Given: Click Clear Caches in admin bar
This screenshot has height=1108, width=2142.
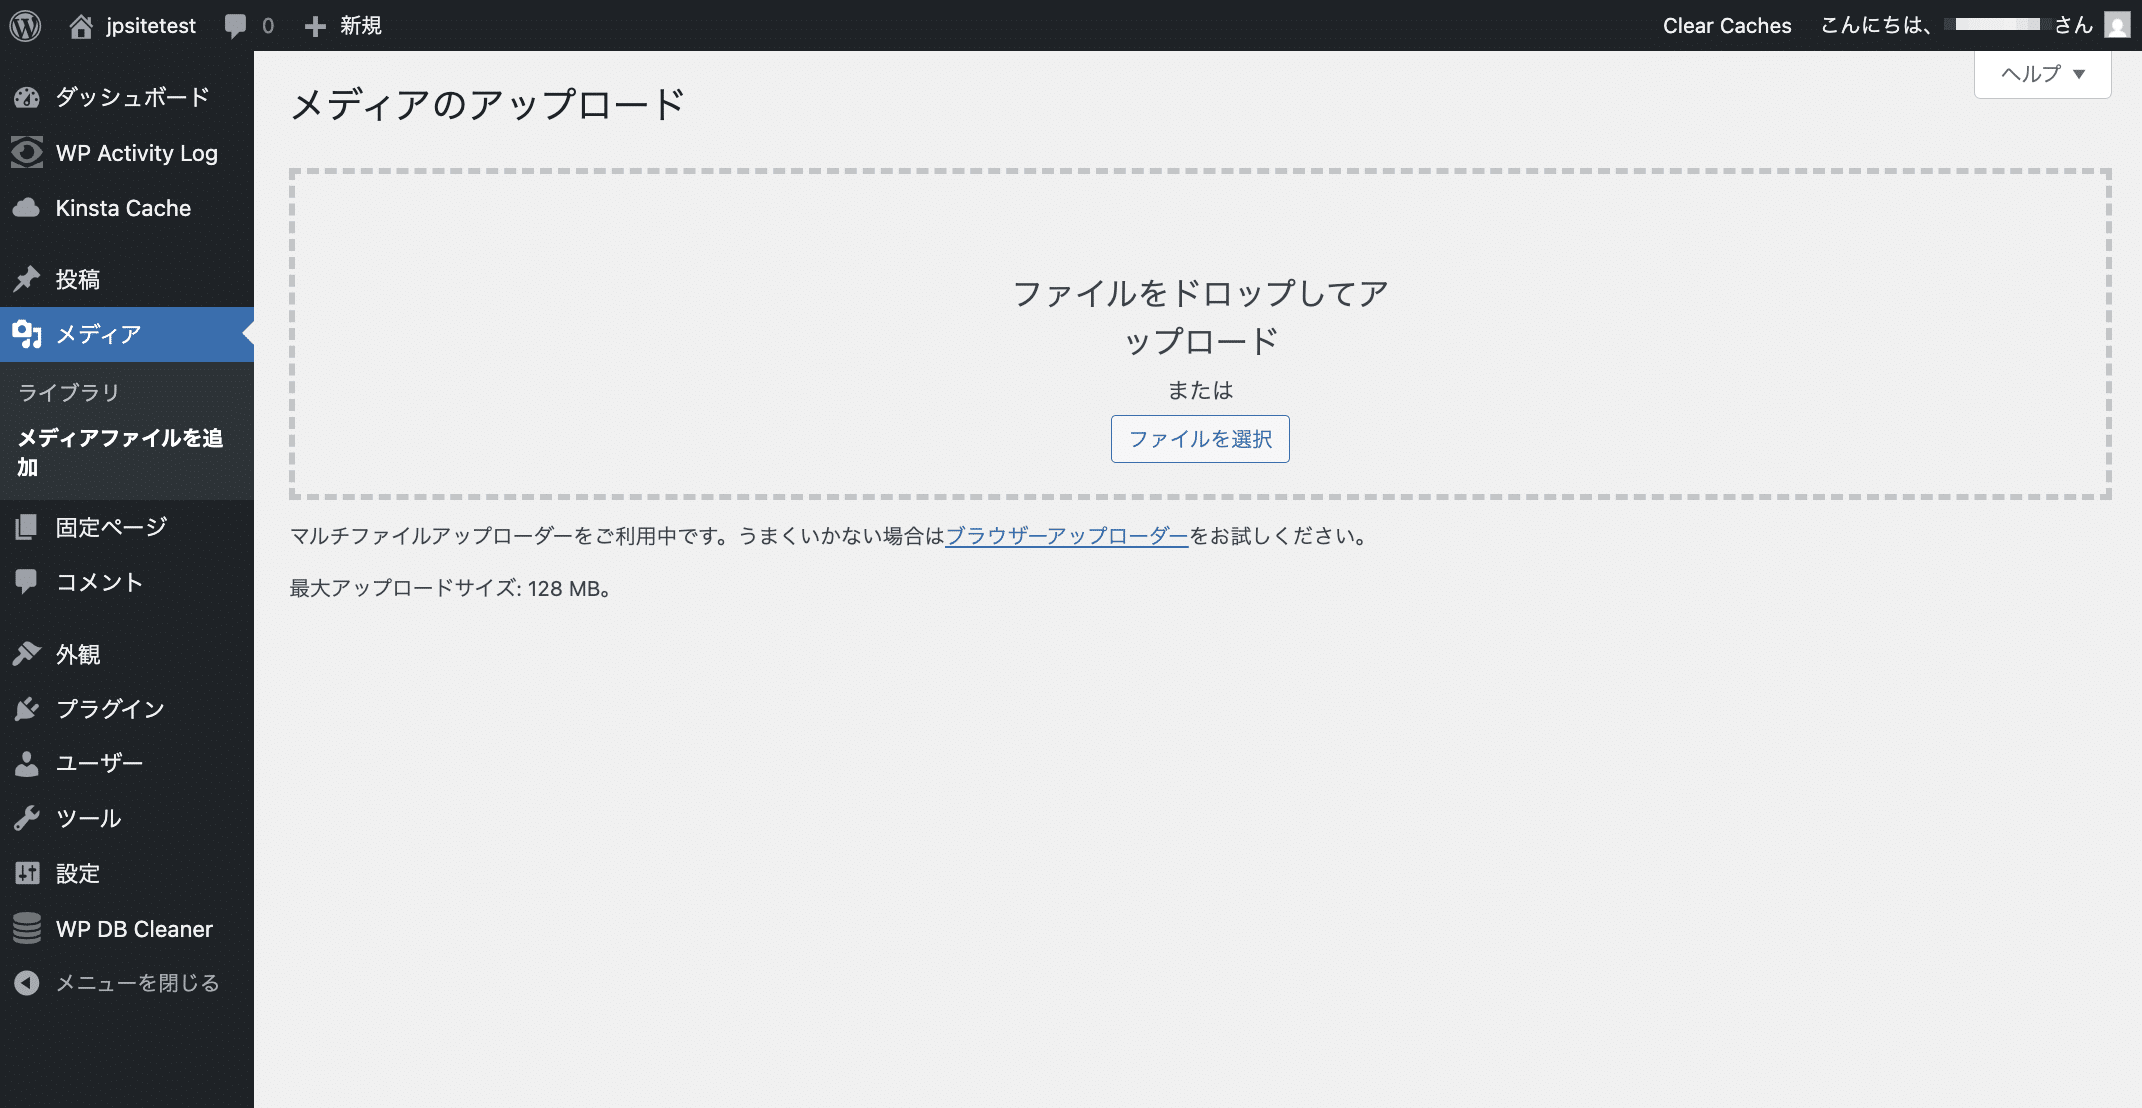Looking at the screenshot, I should coord(1726,25).
